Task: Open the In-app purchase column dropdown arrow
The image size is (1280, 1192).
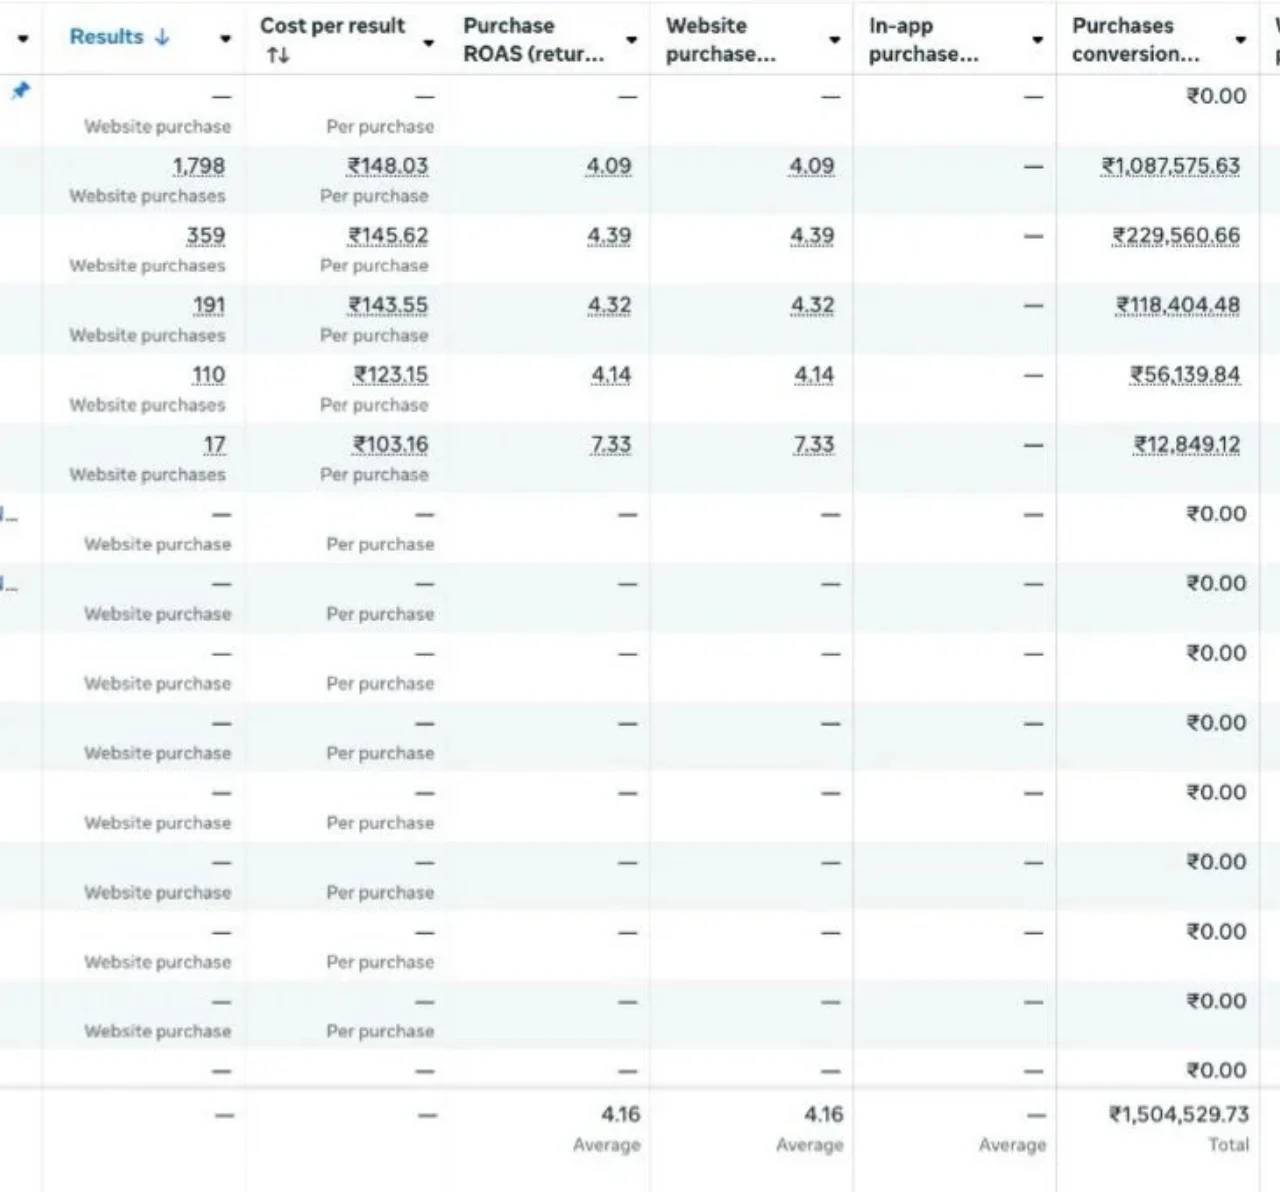Action: tap(1038, 40)
